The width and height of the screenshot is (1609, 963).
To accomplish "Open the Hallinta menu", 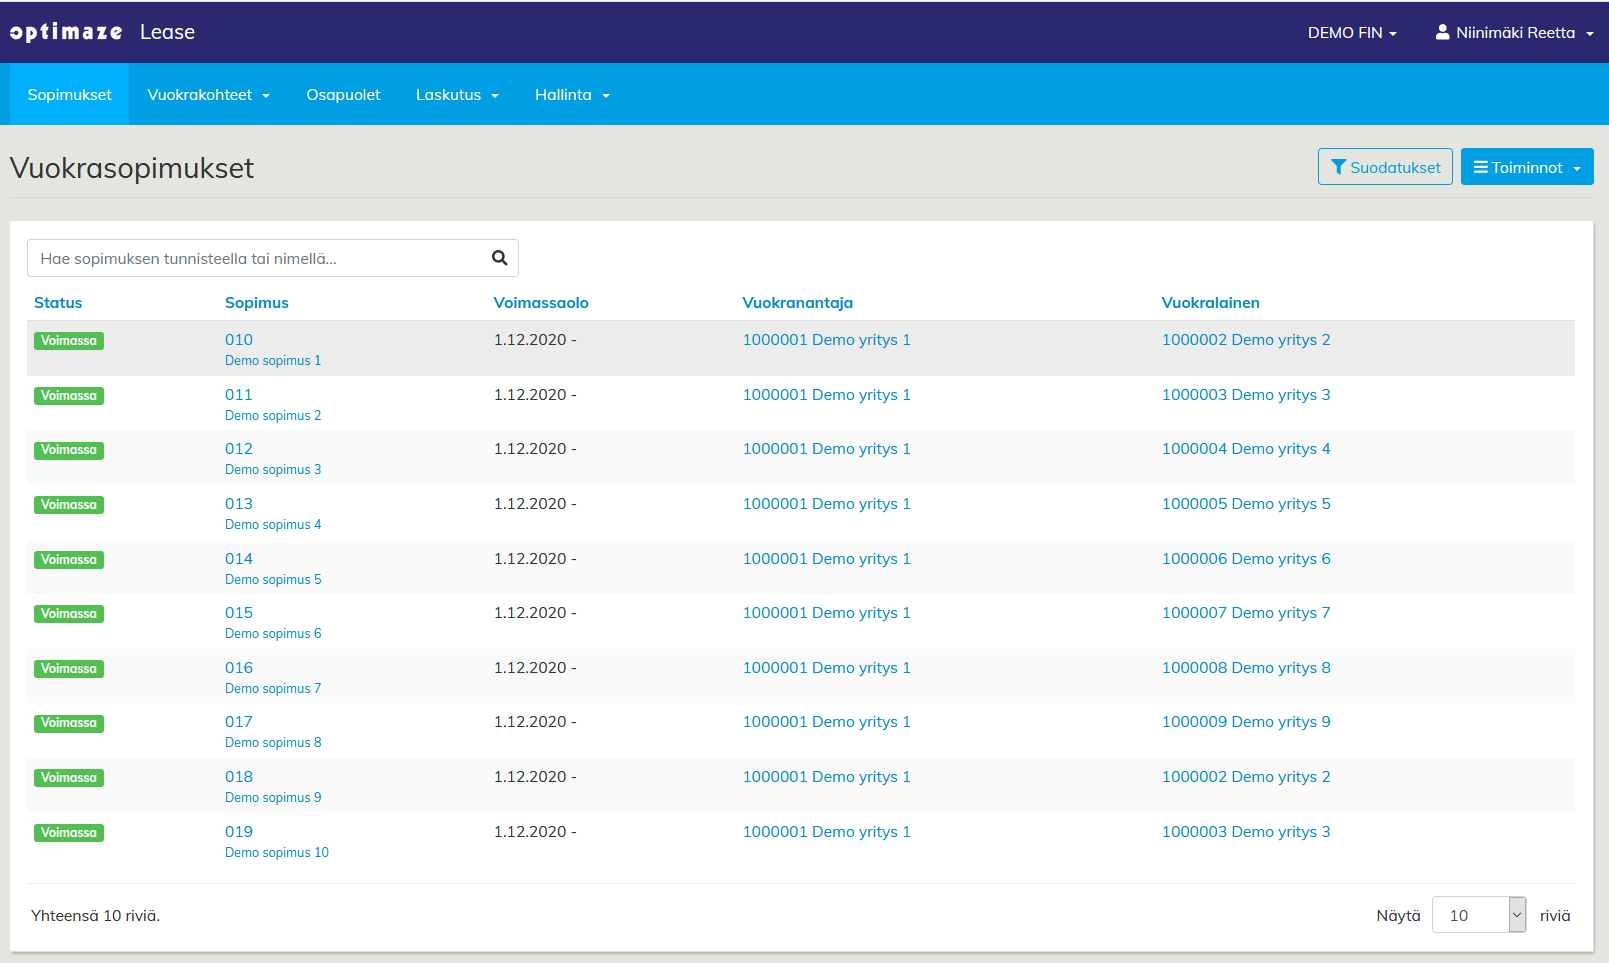I will 572,95.
